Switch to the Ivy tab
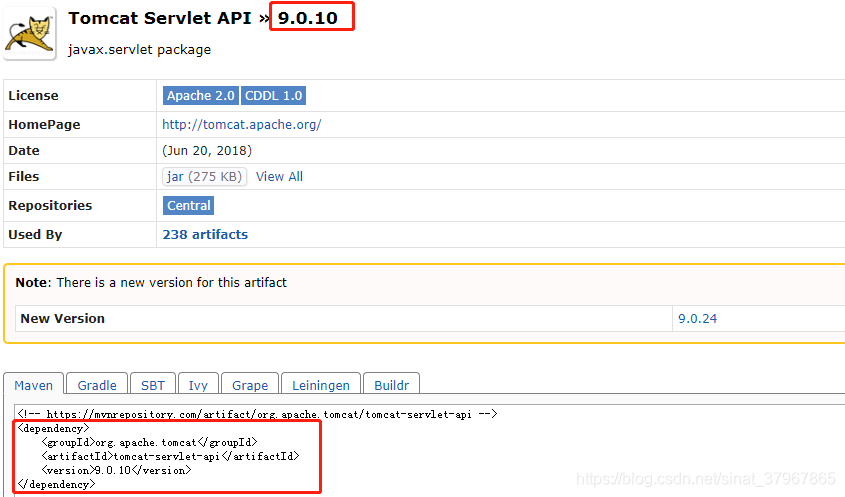The width and height of the screenshot is (845, 497). [198, 385]
